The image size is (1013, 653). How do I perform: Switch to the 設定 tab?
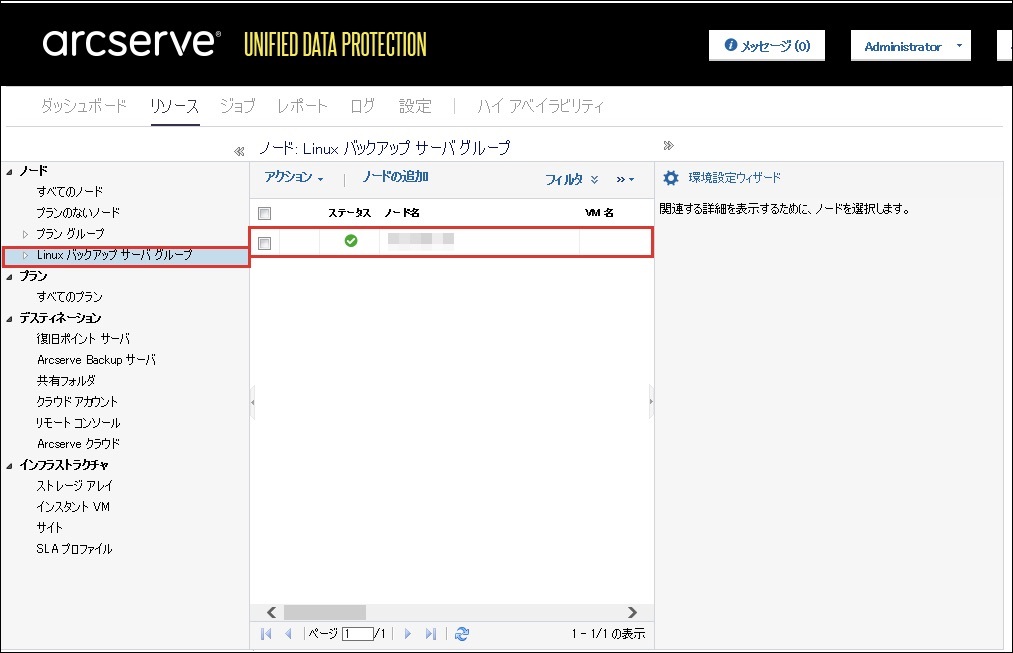pyautogui.click(x=415, y=106)
